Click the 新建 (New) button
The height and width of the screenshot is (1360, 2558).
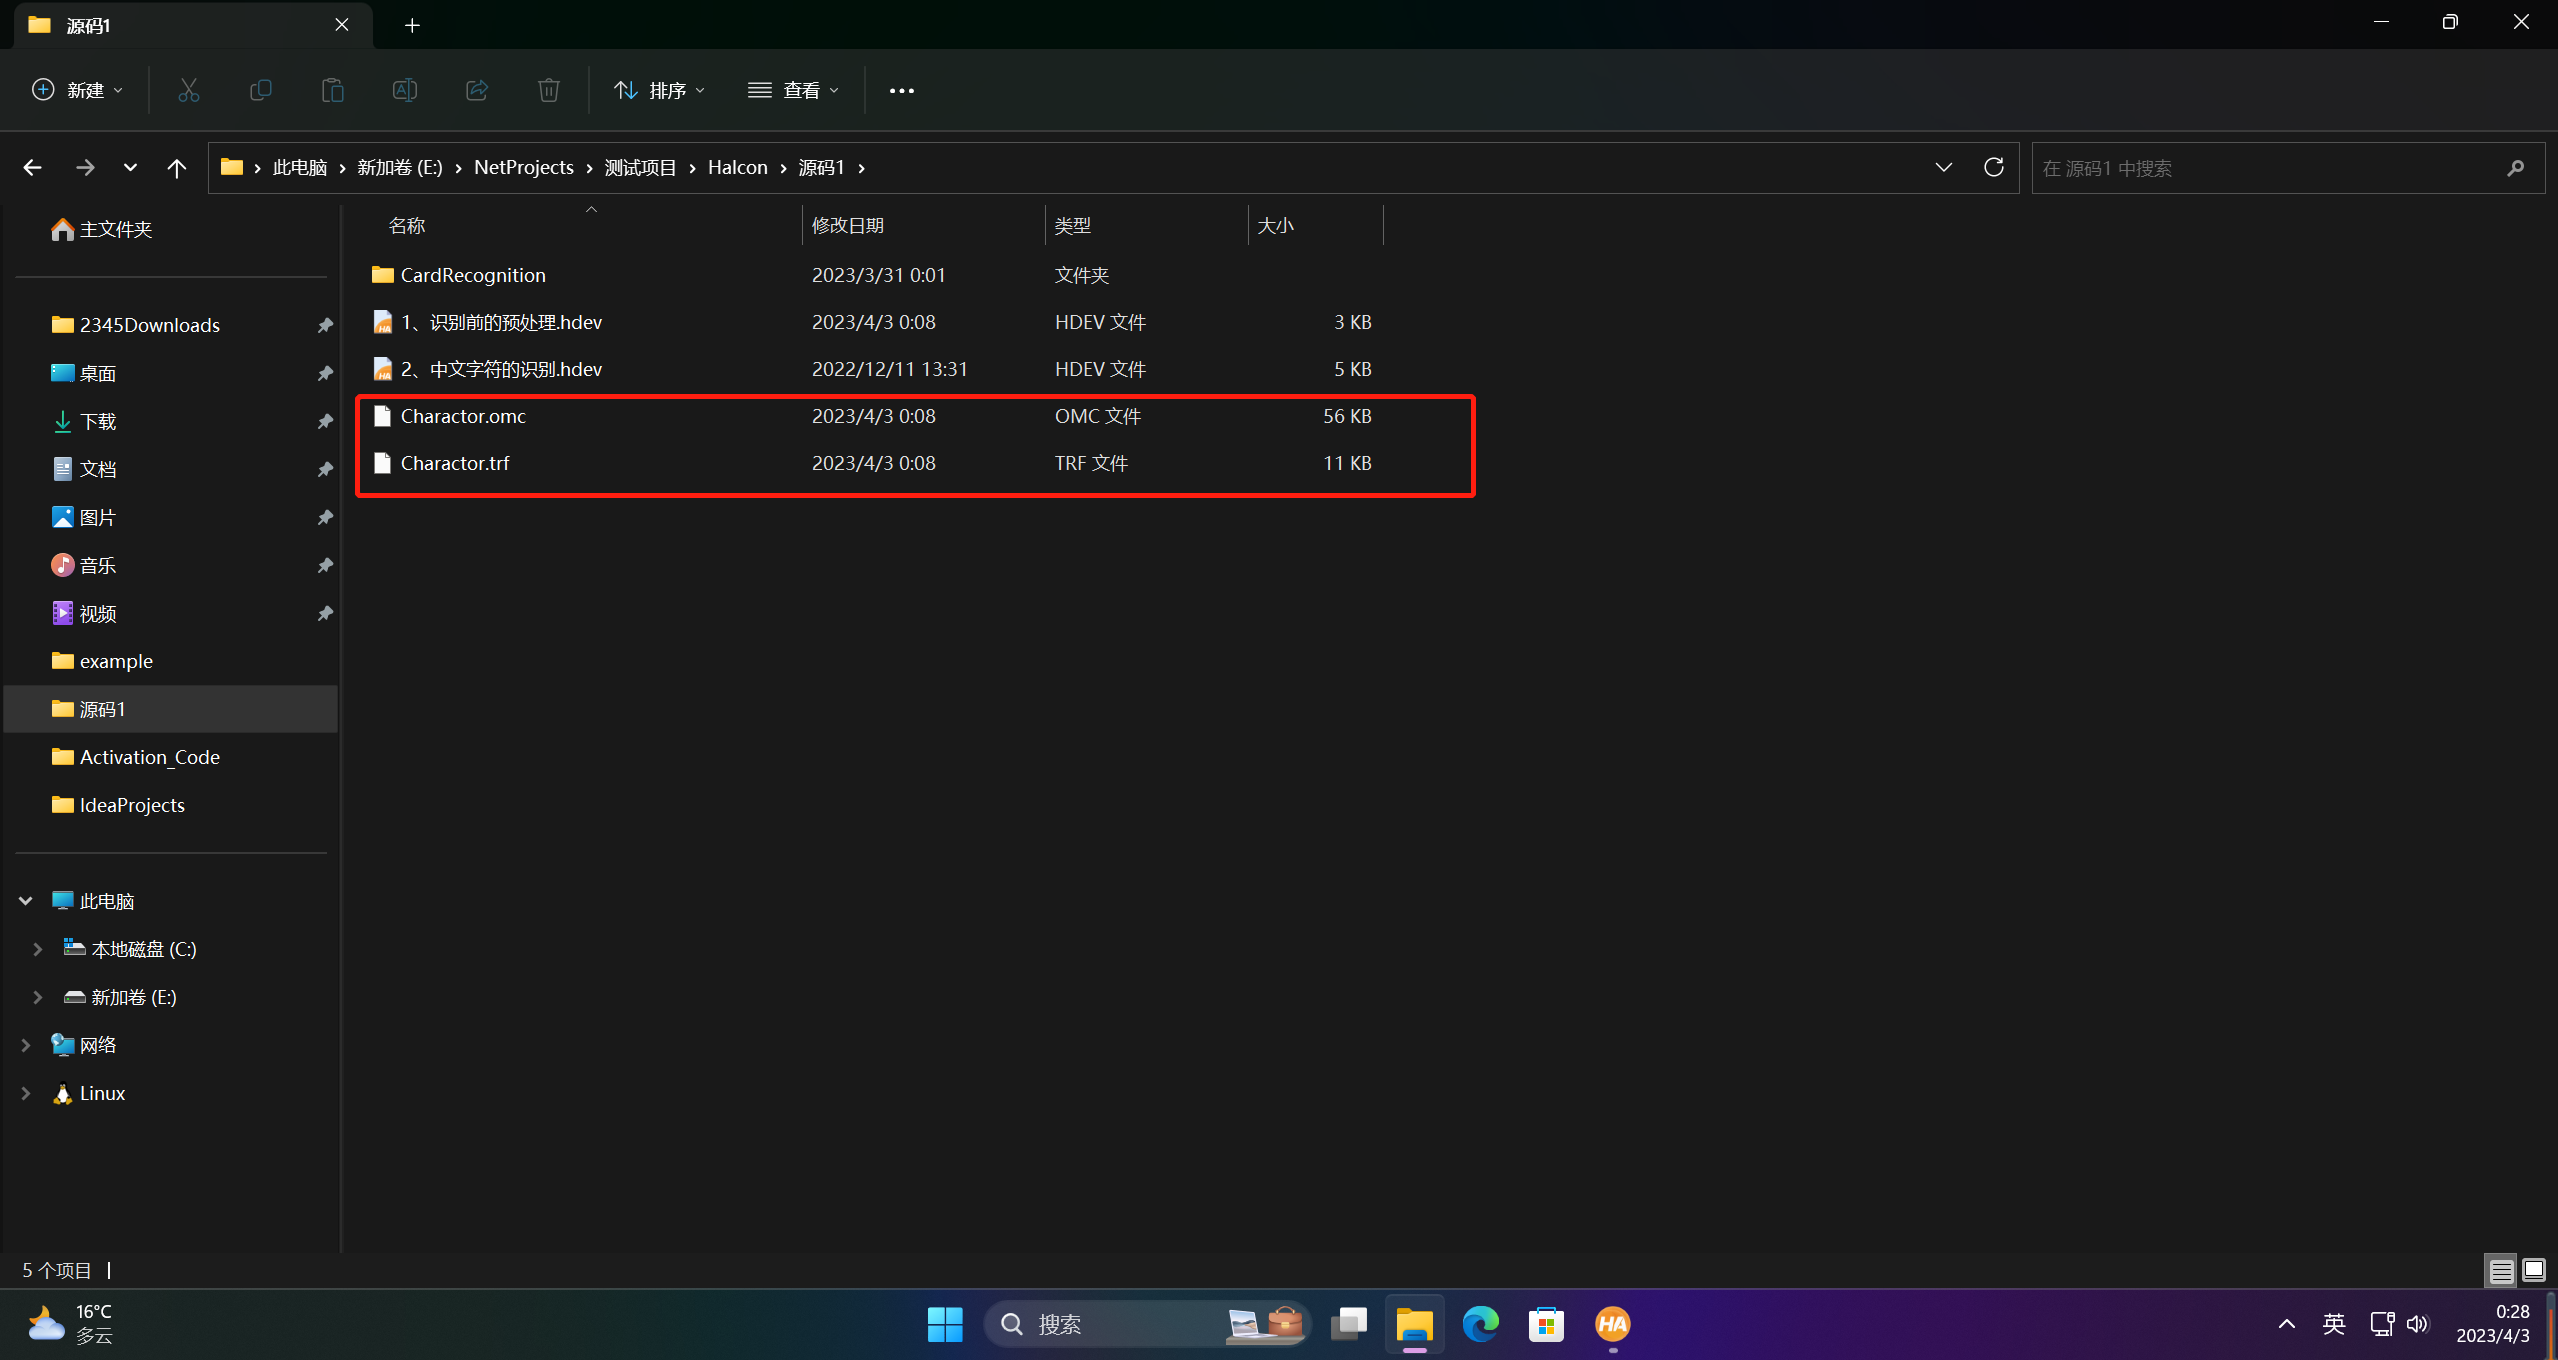pos(77,90)
